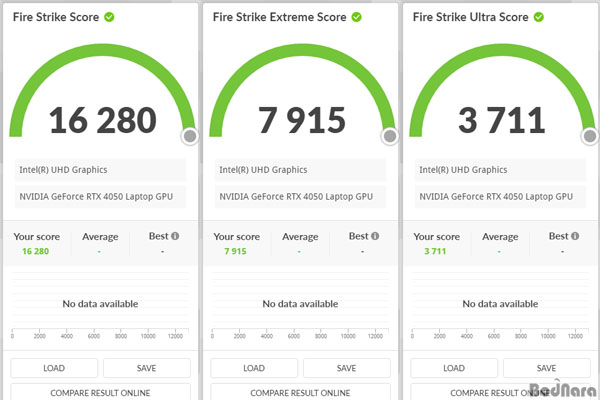Click the green check icon beside Fire Strike Ultra Score
Screen dimensions: 600x400
539,17
